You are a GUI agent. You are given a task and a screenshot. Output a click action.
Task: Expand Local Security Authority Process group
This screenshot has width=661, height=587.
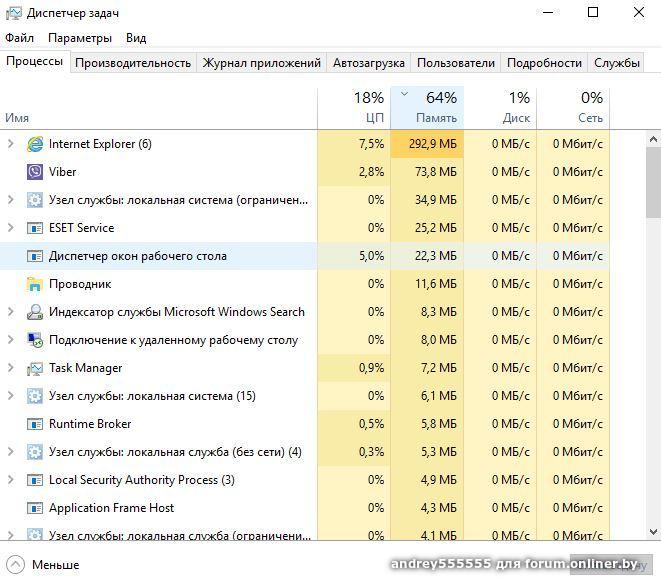point(11,480)
